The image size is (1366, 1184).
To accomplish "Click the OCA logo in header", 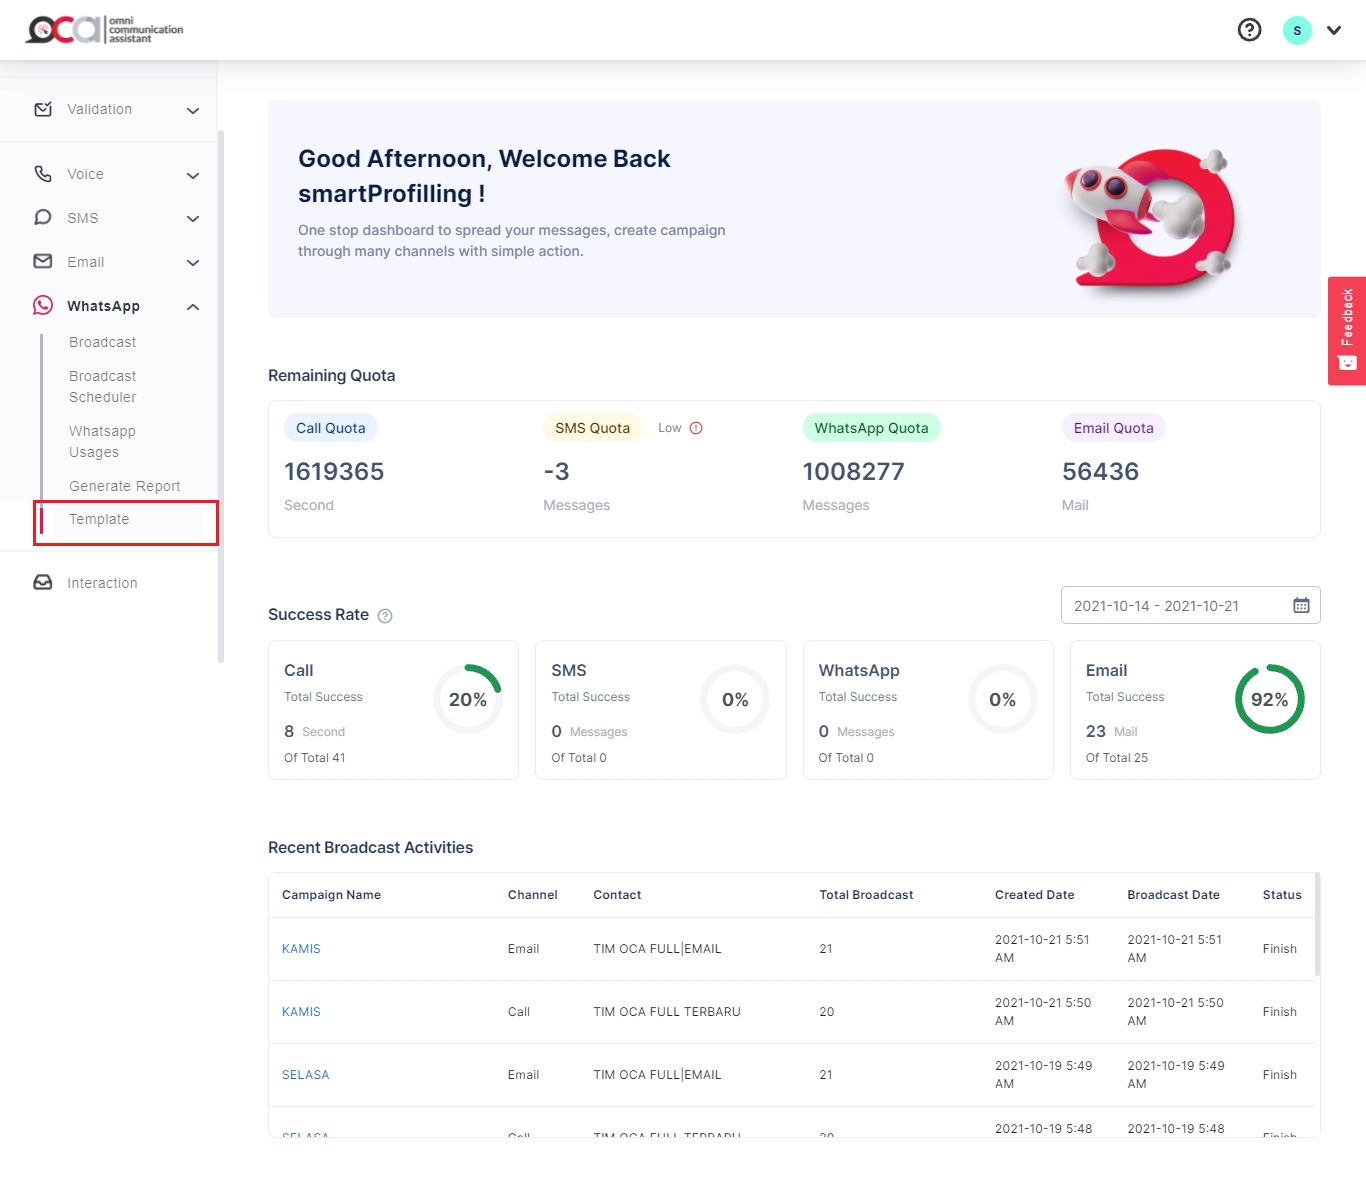I will [104, 30].
